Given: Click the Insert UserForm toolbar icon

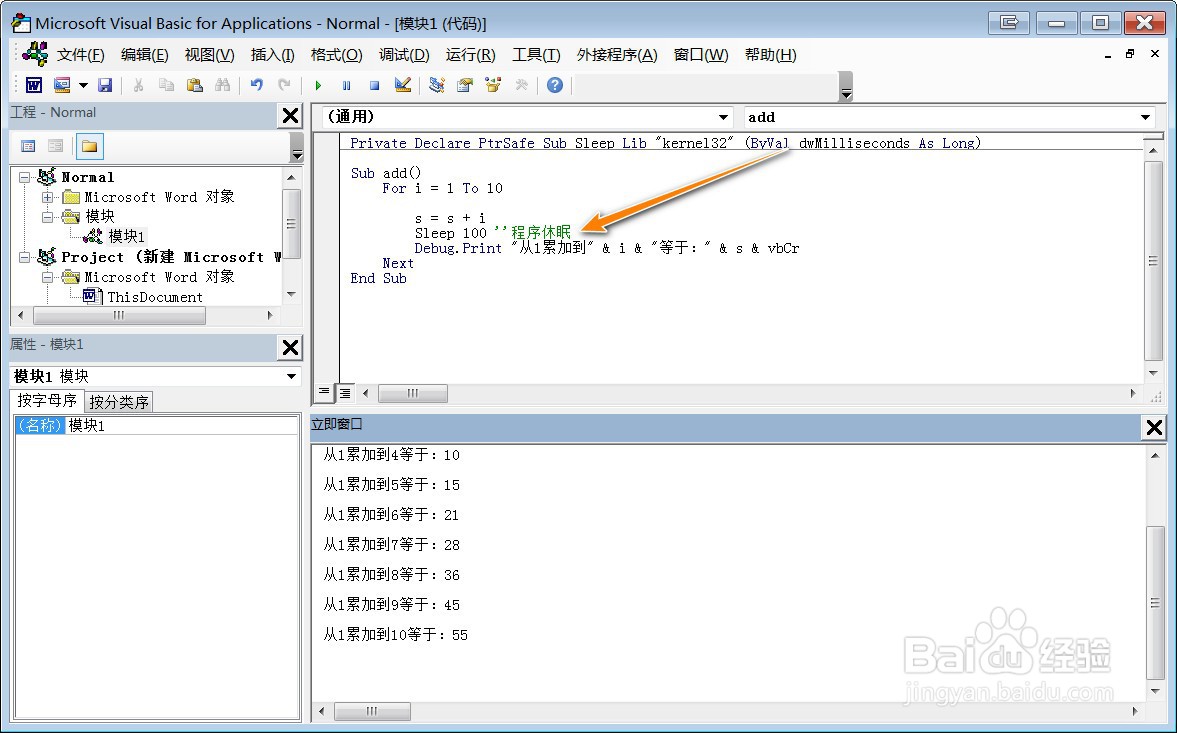Looking at the screenshot, I should pyautogui.click(x=62, y=85).
